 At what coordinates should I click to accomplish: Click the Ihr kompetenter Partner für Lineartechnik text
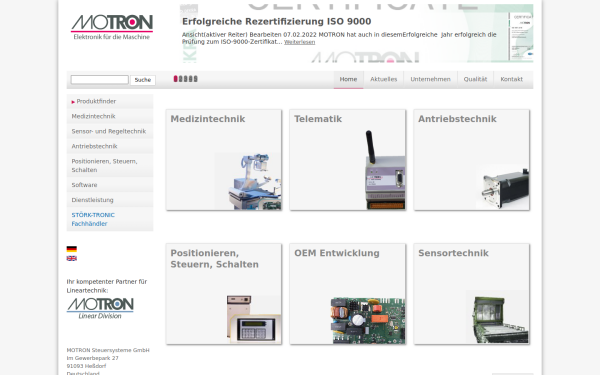pyautogui.click(x=107, y=286)
